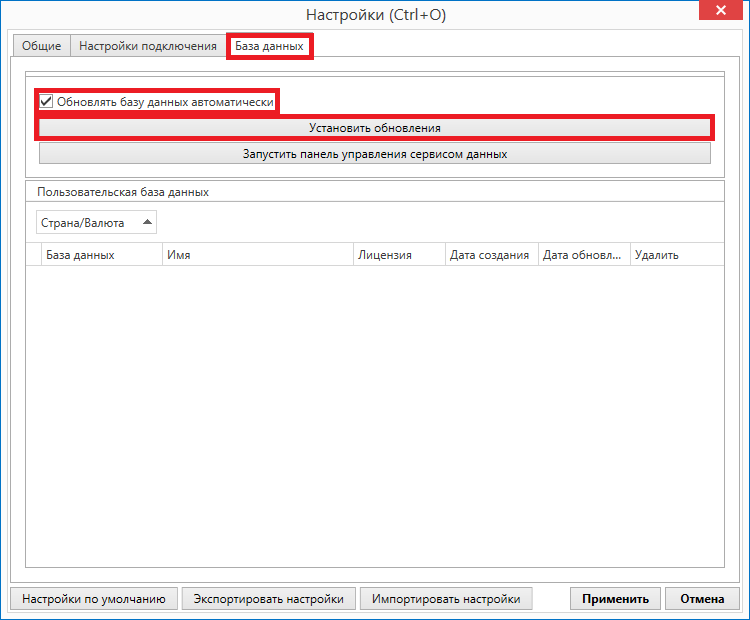Image resolution: width=750 pixels, height=620 pixels.
Task: Launch Запустить панель управления сервисом данных
Action: pyautogui.click(x=375, y=154)
